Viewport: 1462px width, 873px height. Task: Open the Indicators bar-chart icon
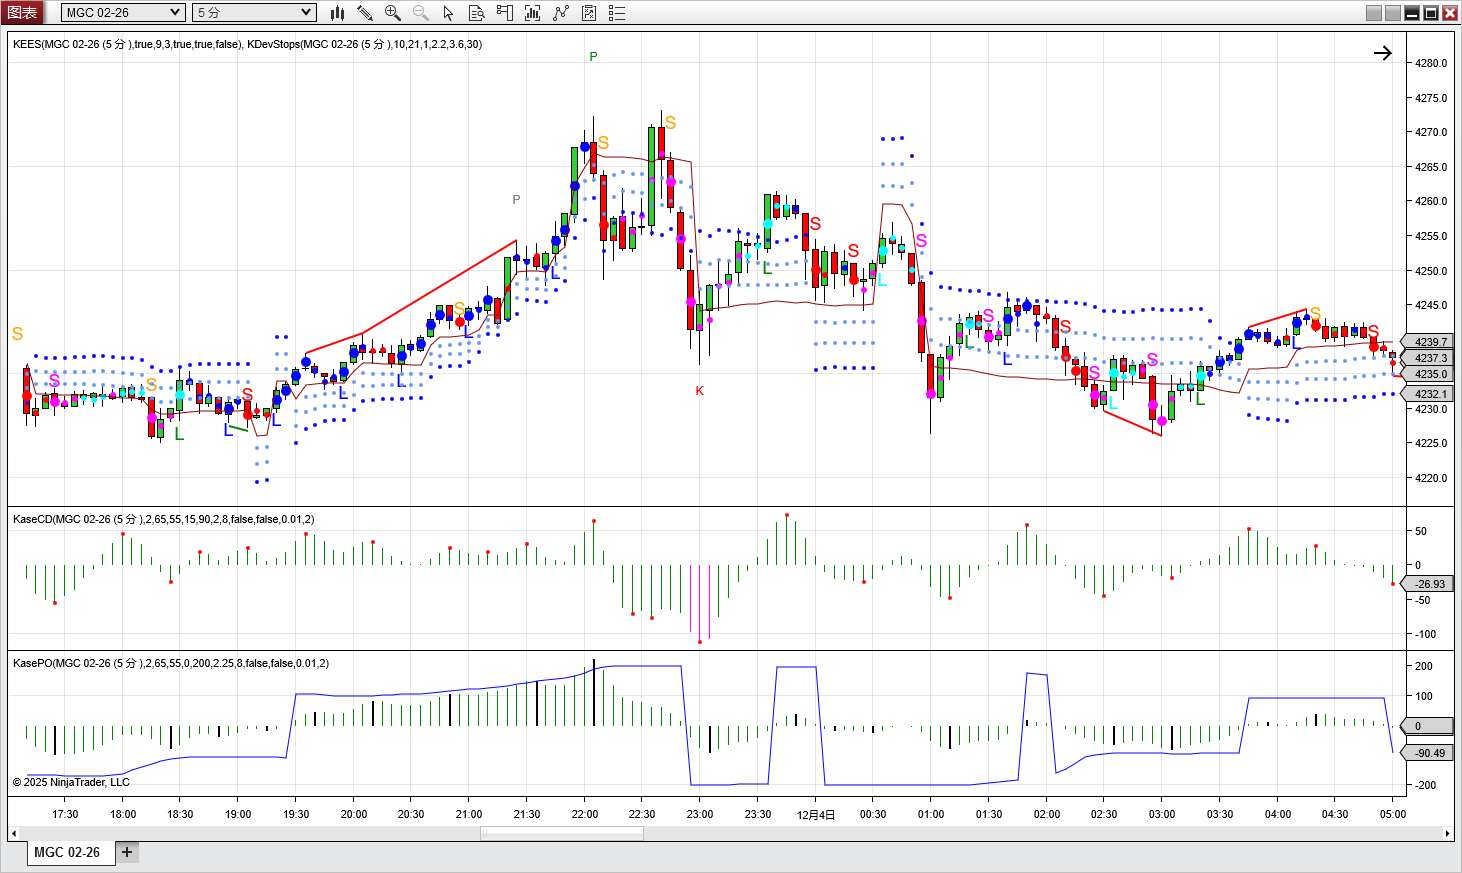click(x=533, y=13)
